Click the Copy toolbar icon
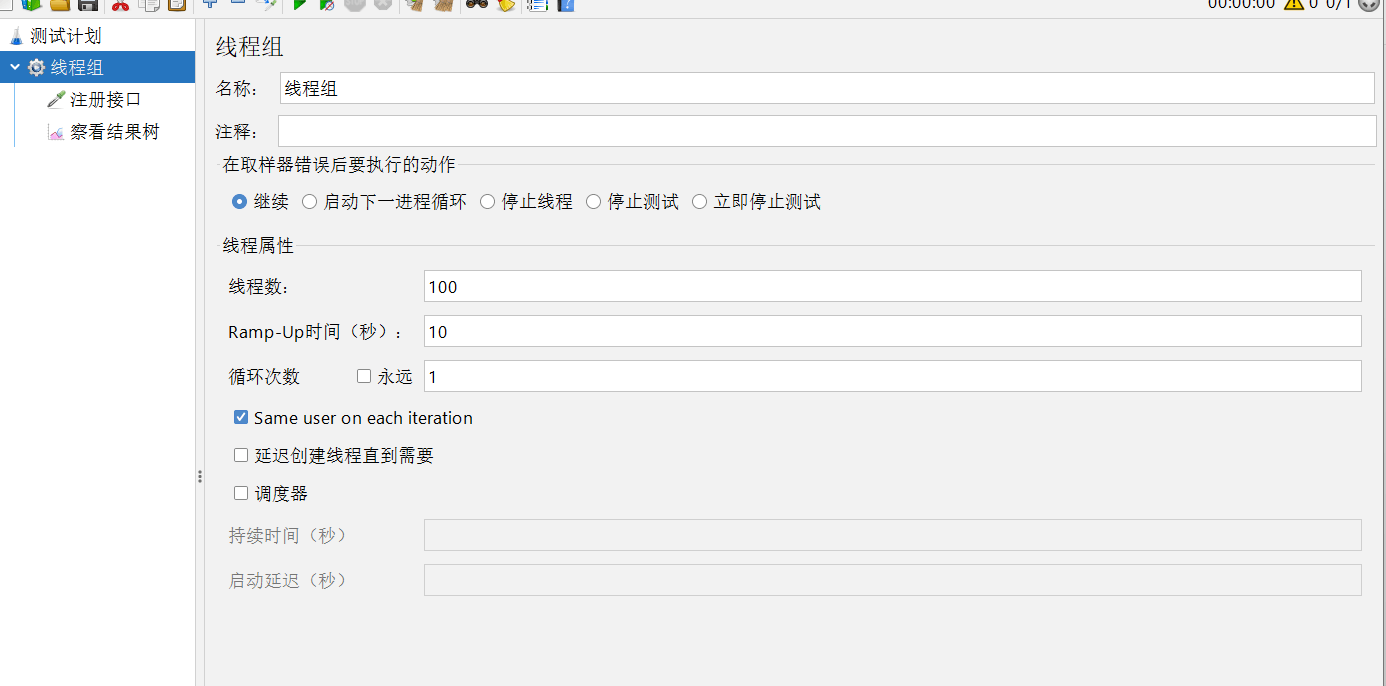This screenshot has width=1386, height=686. [150, 4]
